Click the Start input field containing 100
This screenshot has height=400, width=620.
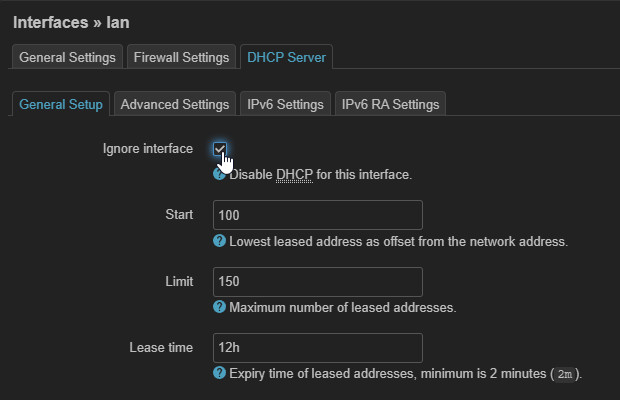317,215
